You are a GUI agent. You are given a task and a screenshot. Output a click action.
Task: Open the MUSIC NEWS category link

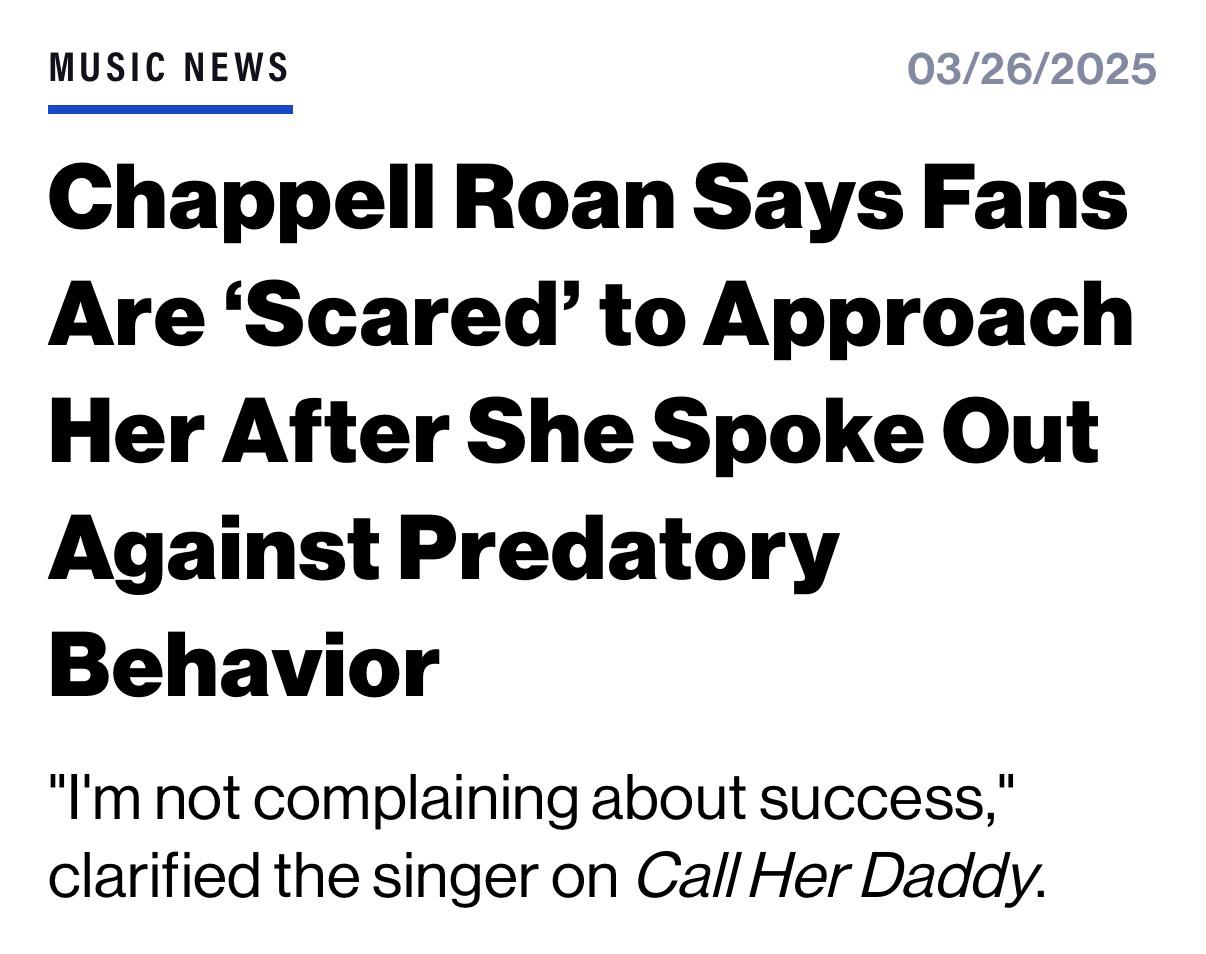[x=169, y=68]
